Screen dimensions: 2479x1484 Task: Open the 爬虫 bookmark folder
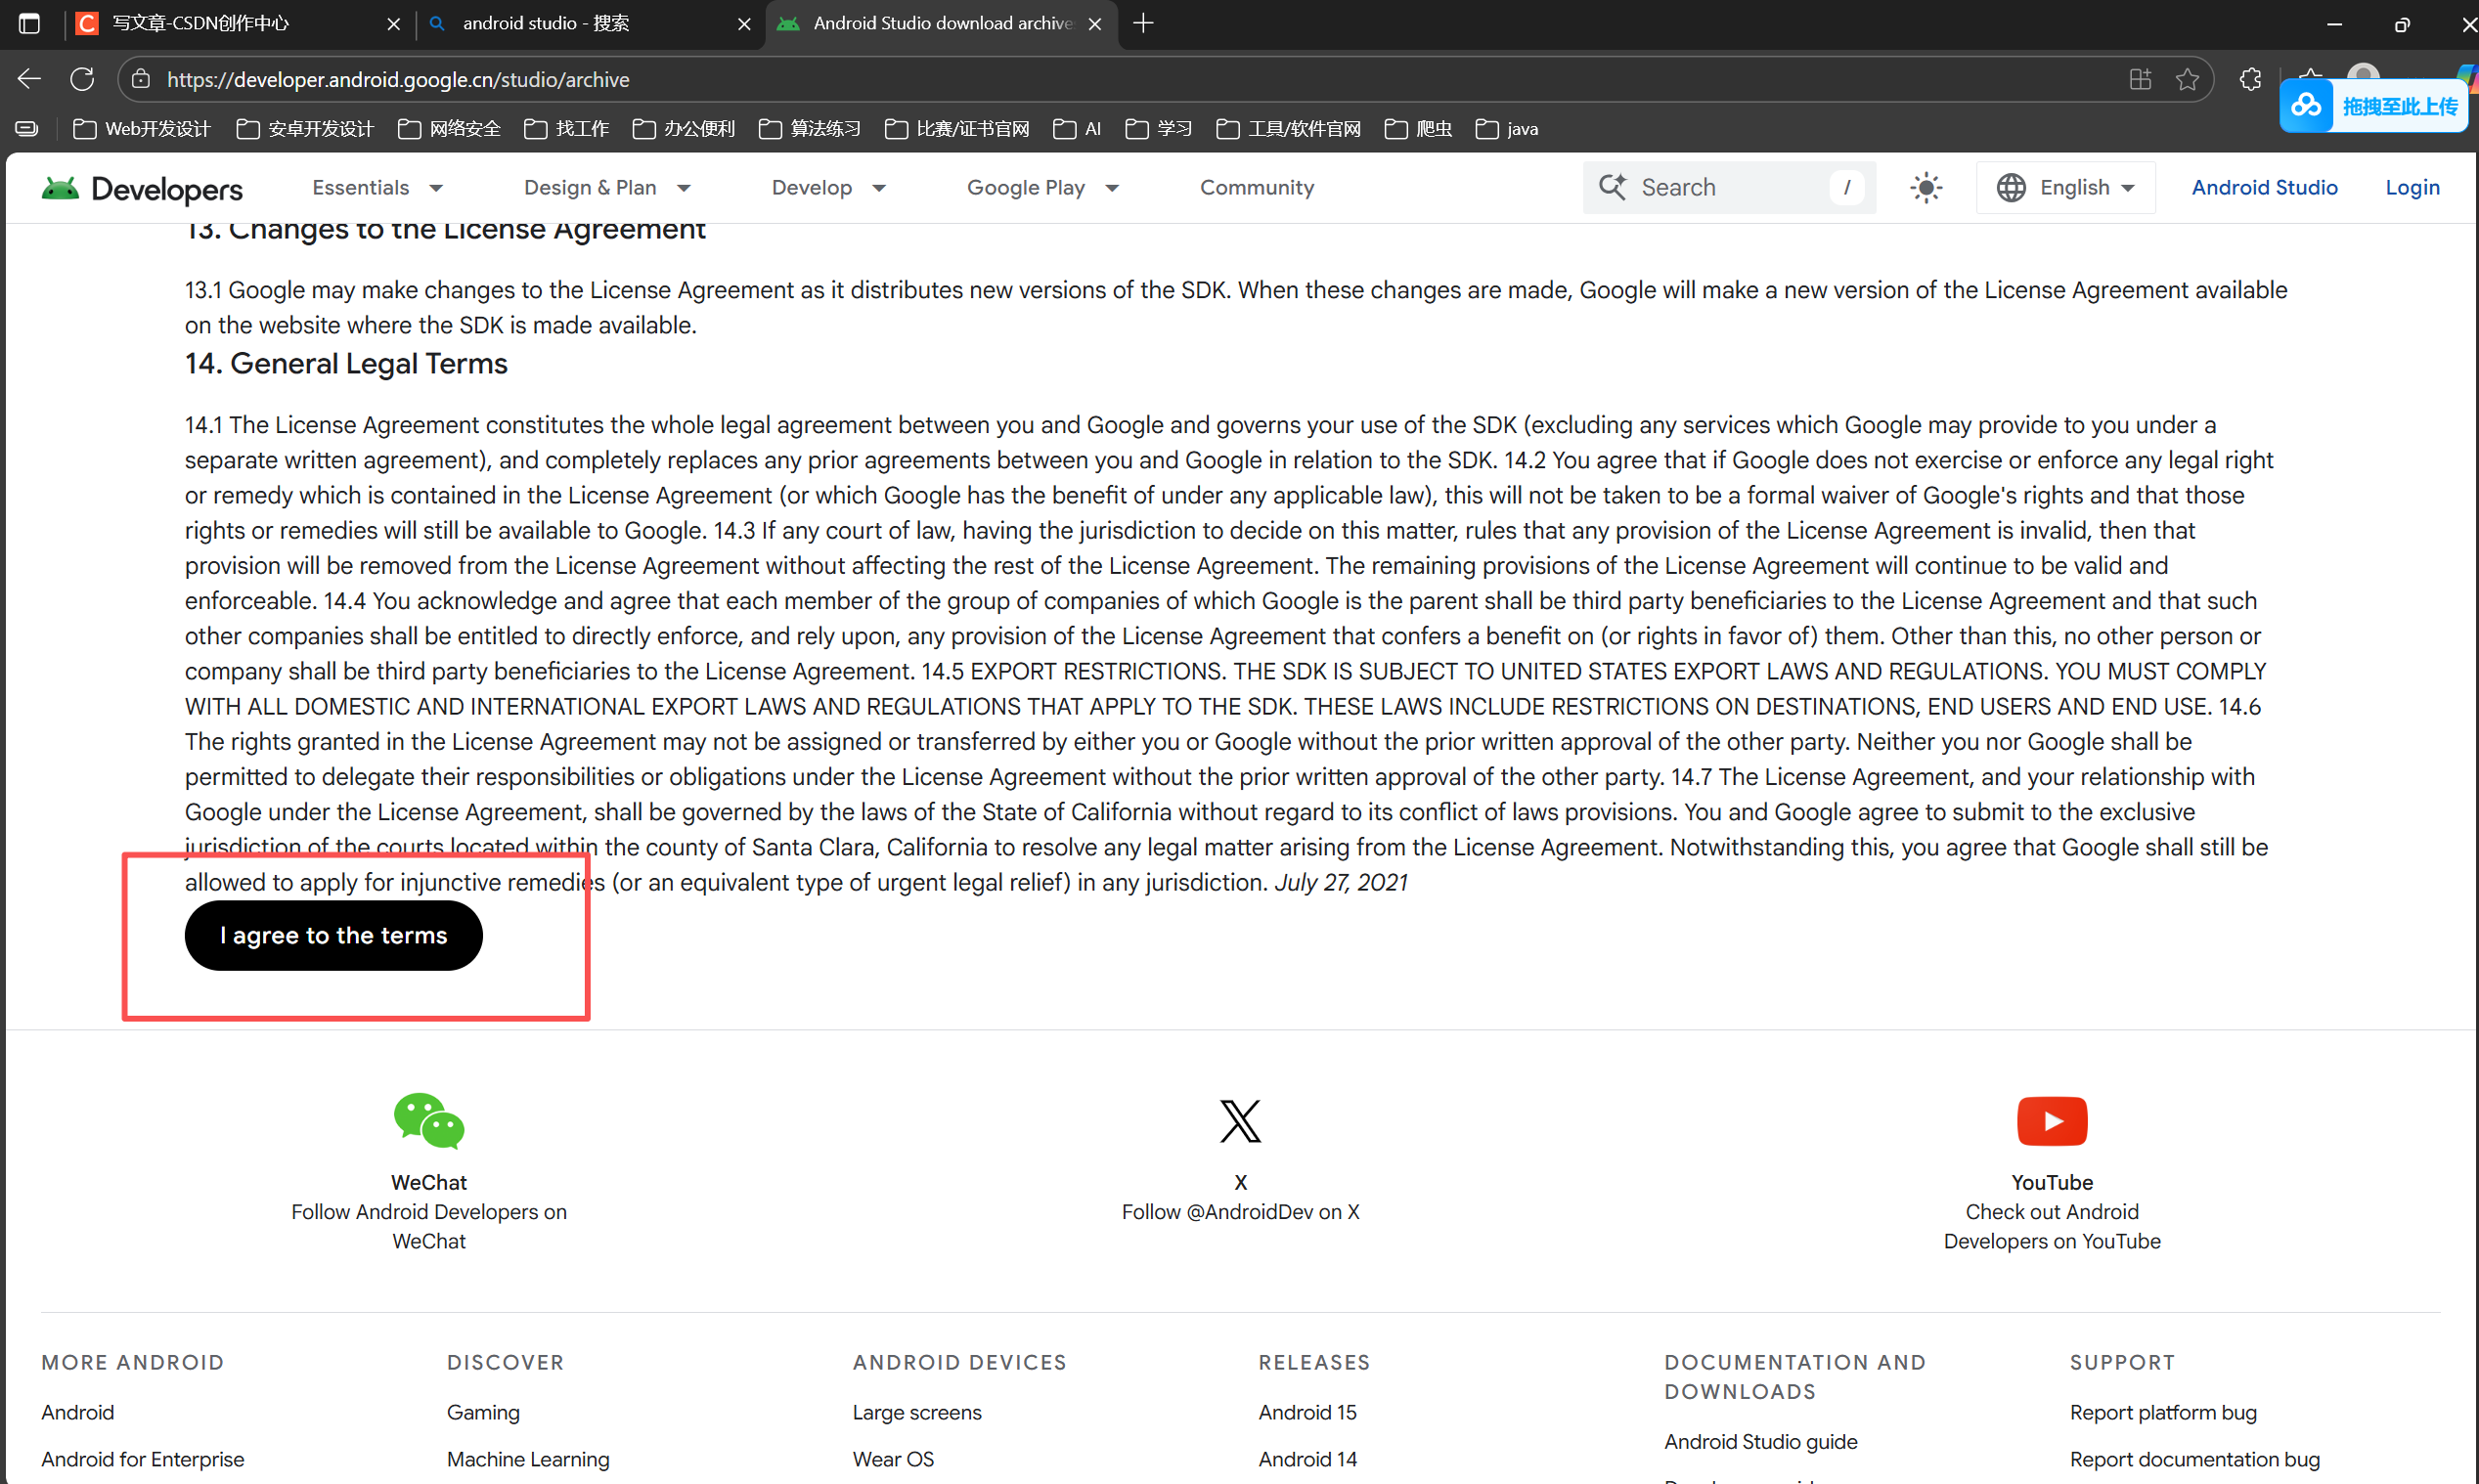(x=1418, y=129)
